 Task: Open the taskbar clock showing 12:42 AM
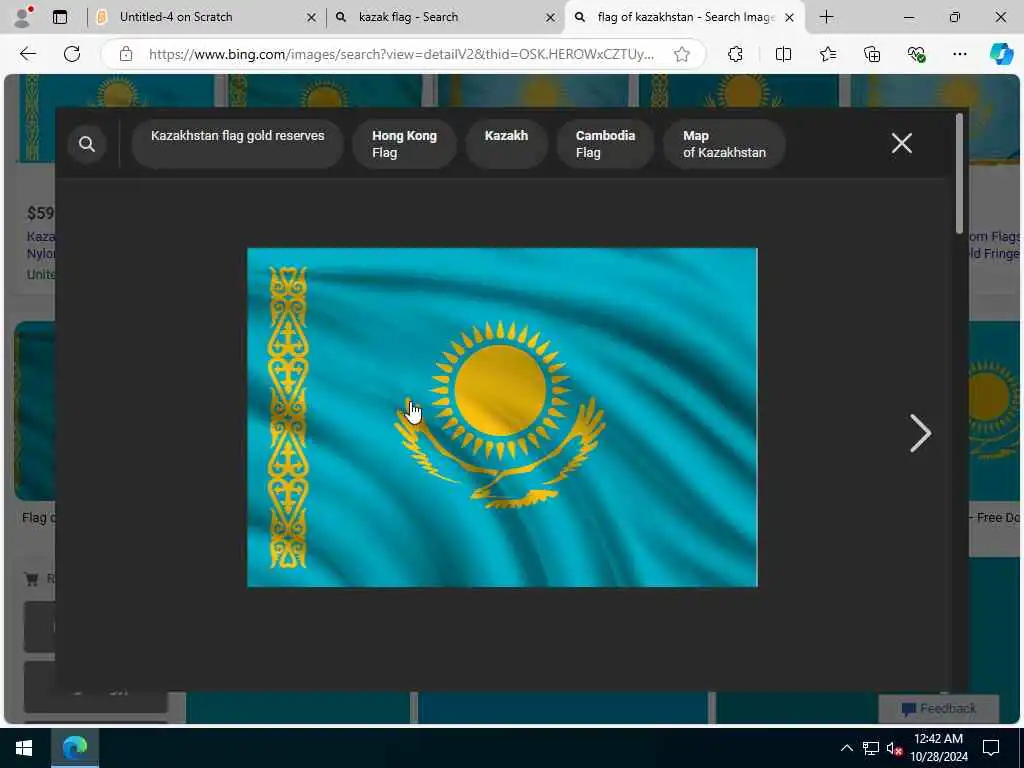[x=938, y=748]
